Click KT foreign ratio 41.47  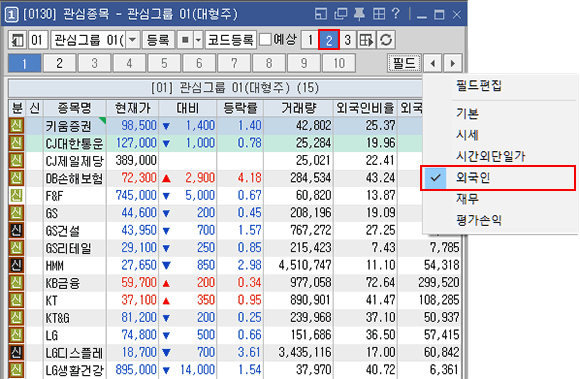pos(381,300)
